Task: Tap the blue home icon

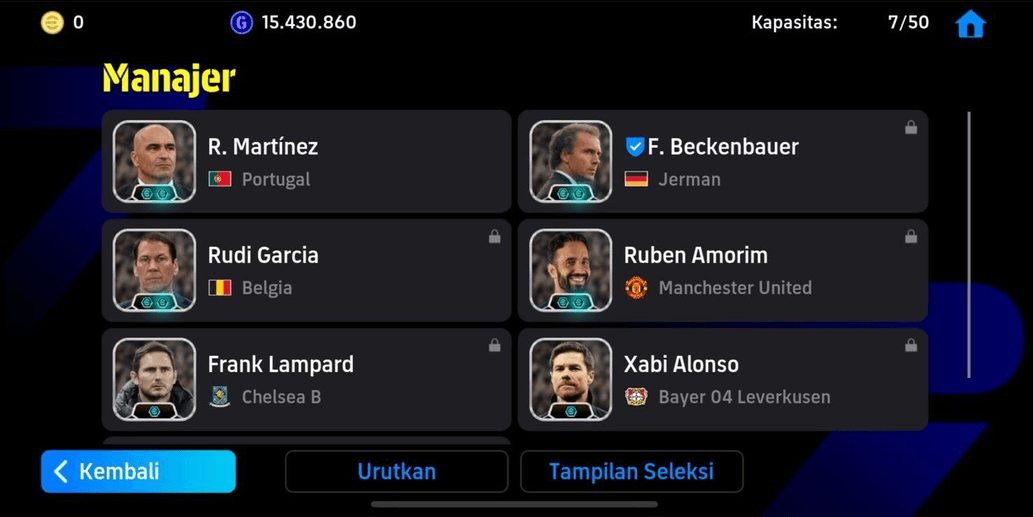Action: pyautogui.click(x=970, y=24)
